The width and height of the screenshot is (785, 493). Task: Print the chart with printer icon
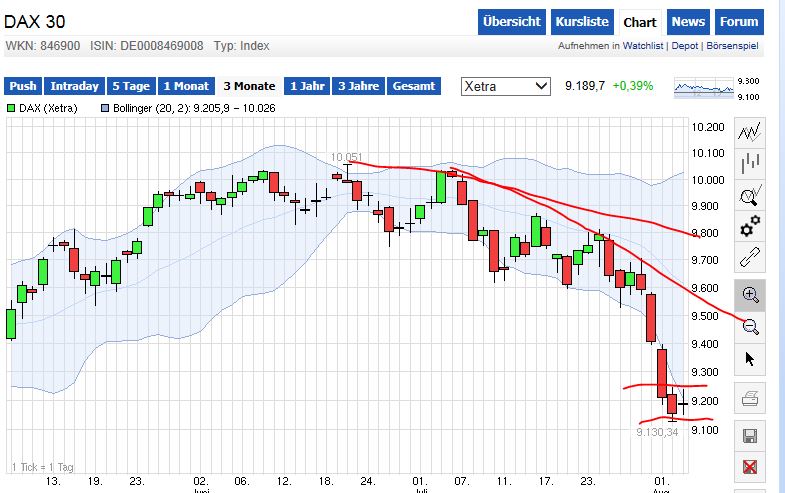point(750,401)
